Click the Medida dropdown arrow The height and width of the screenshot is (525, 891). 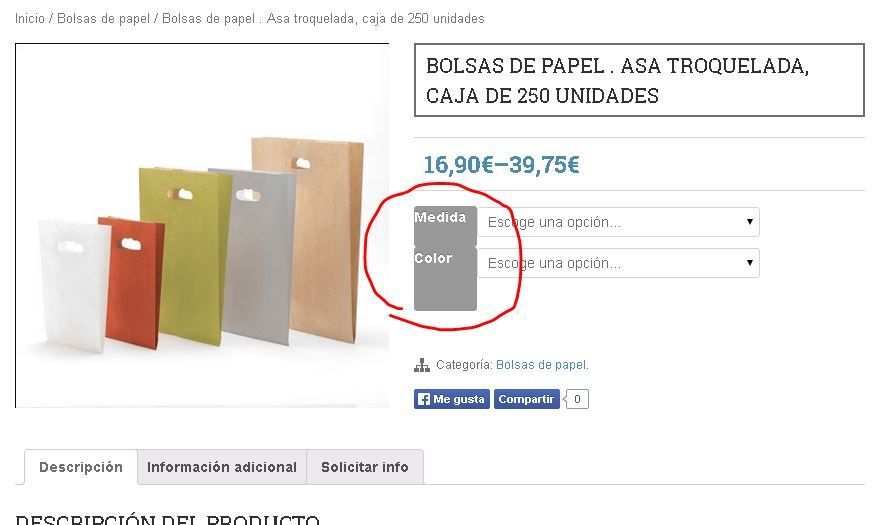pyautogui.click(x=750, y=222)
